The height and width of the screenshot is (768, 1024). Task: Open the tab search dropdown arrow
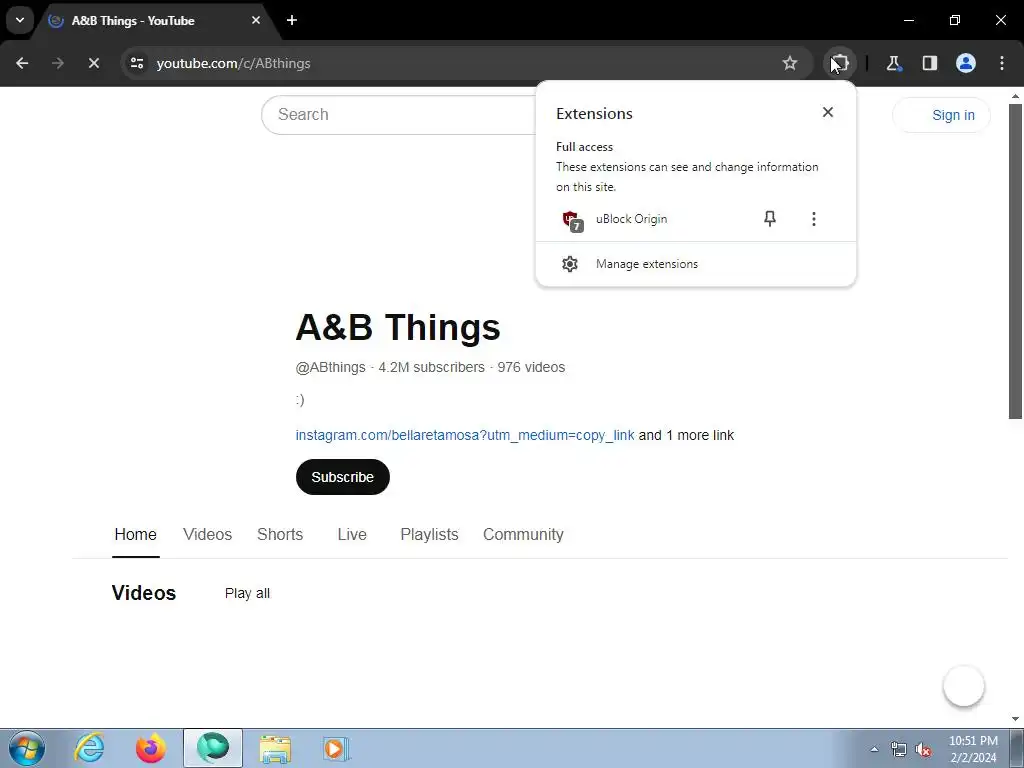20,20
